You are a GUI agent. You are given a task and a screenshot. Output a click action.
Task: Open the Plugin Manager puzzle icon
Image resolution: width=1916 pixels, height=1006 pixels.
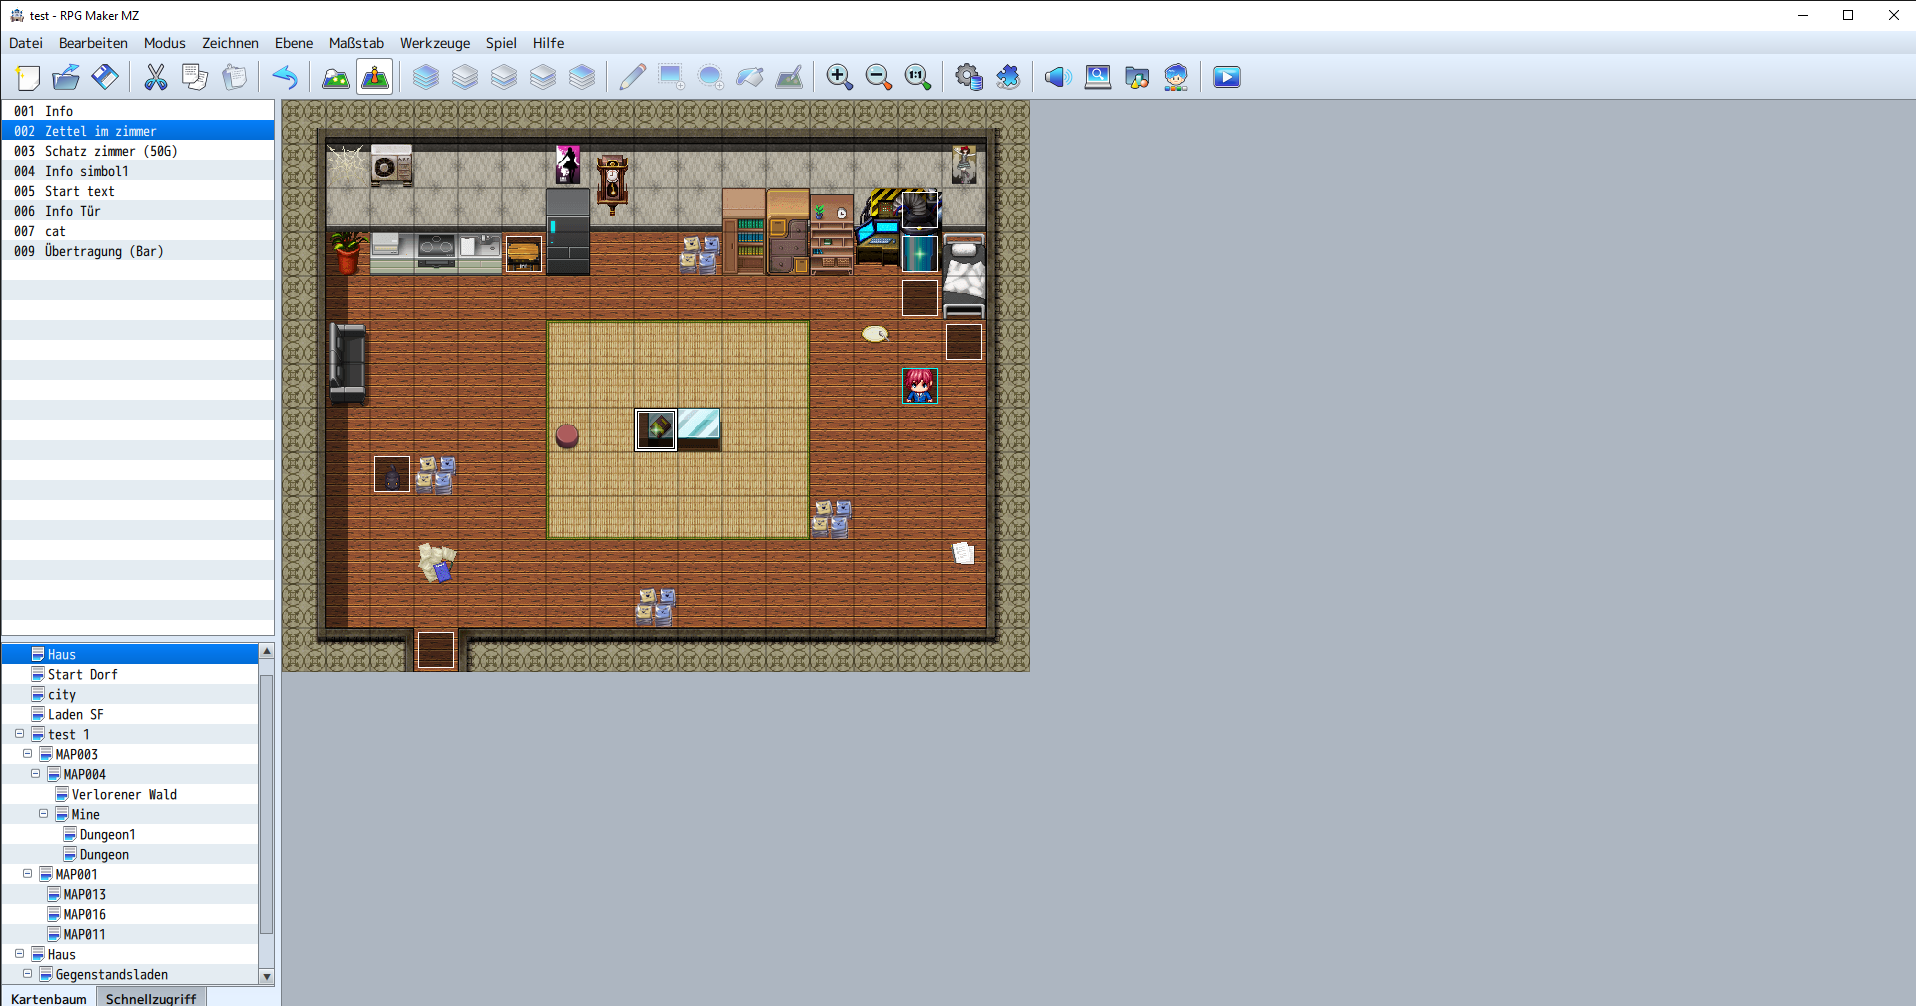pyautogui.click(x=1008, y=77)
